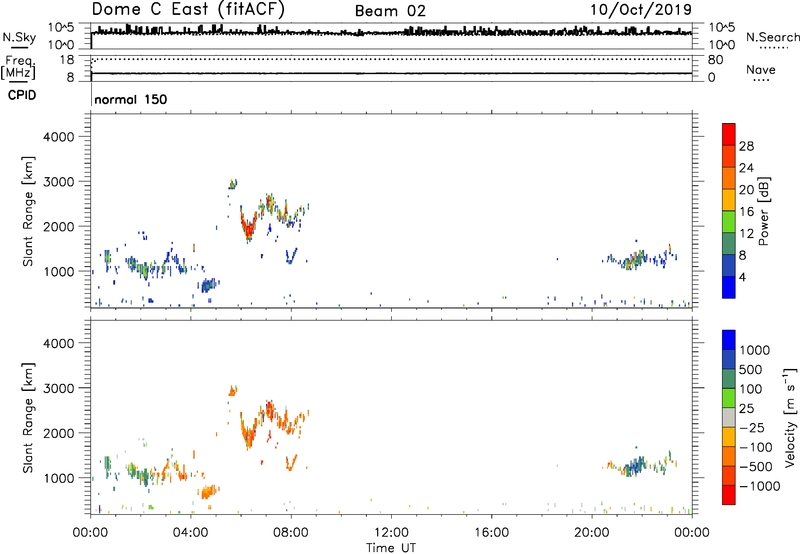The width and height of the screenshot is (800, 554).
Task: Click the 'Power [dB]' color bar label
Action: tap(763, 211)
